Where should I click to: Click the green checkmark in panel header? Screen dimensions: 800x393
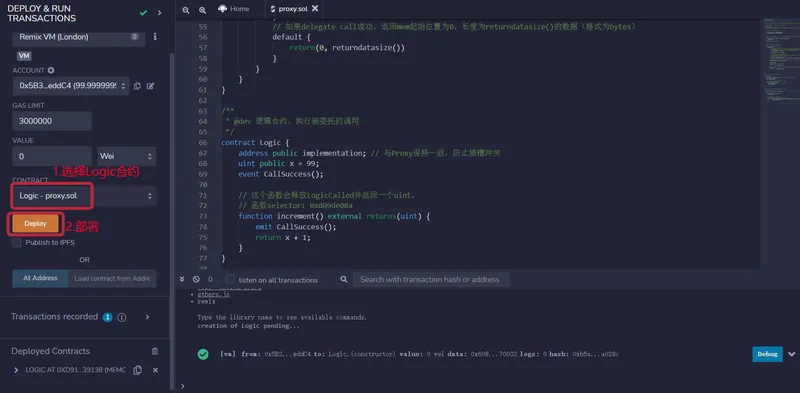(x=143, y=13)
